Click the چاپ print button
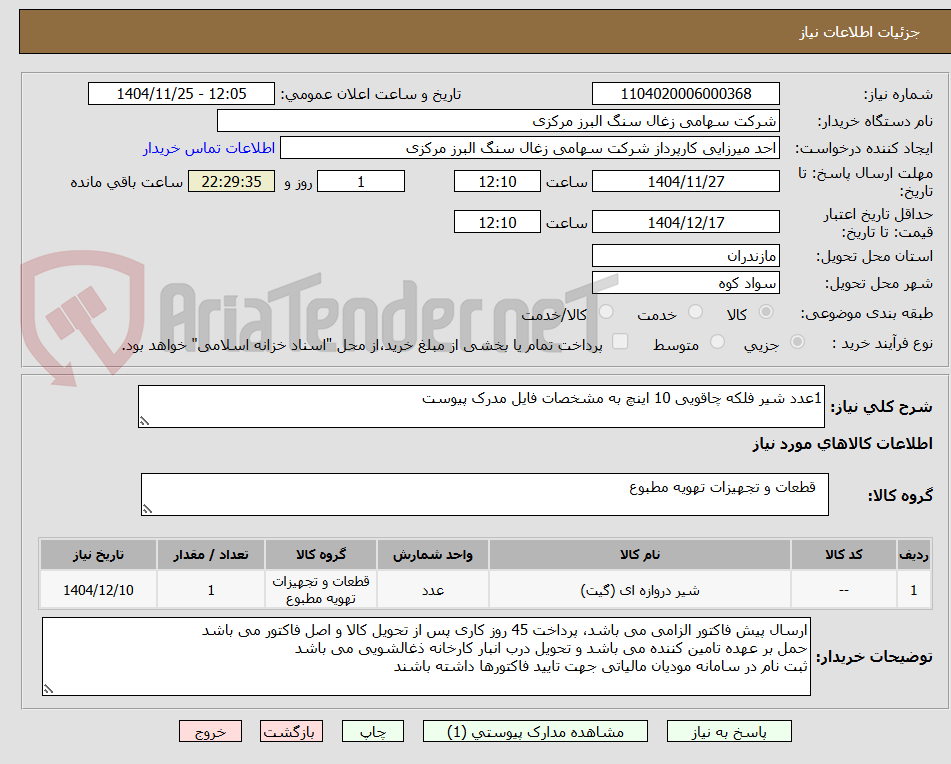This screenshot has height=764, width=951. [x=372, y=731]
